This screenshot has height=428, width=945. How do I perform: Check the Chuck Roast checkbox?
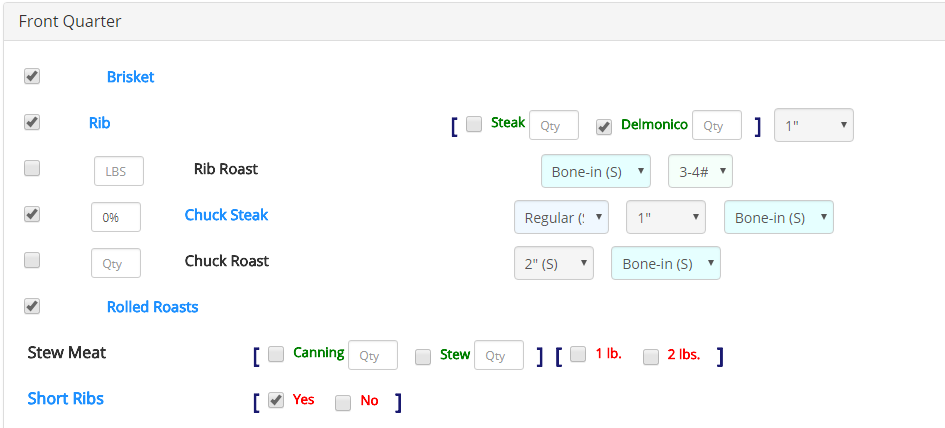[x=32, y=260]
